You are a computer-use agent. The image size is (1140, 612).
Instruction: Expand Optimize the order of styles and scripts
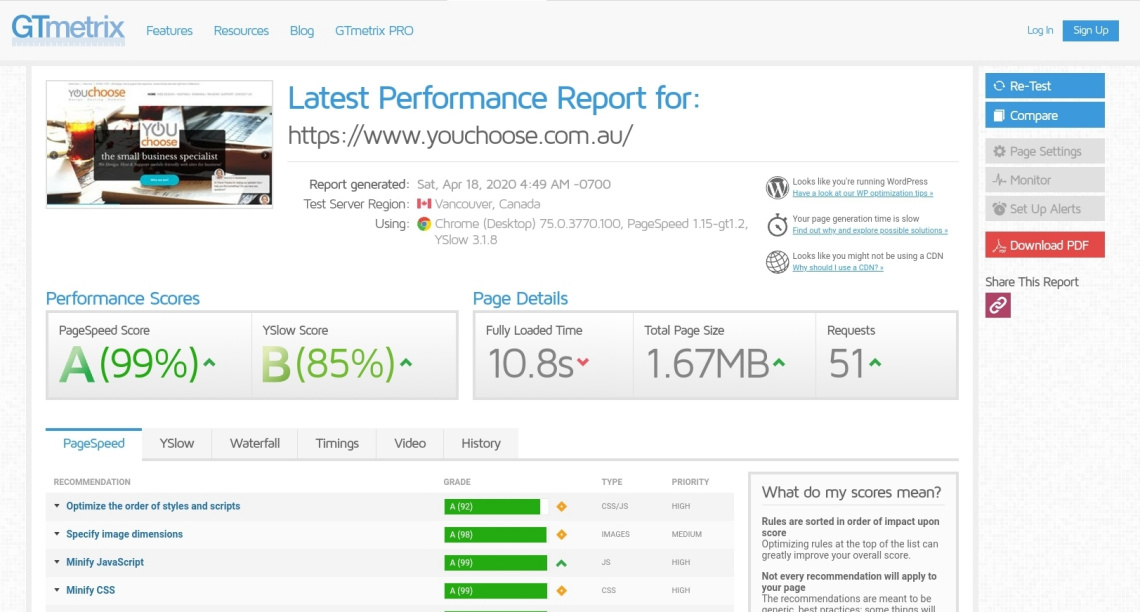tap(152, 506)
